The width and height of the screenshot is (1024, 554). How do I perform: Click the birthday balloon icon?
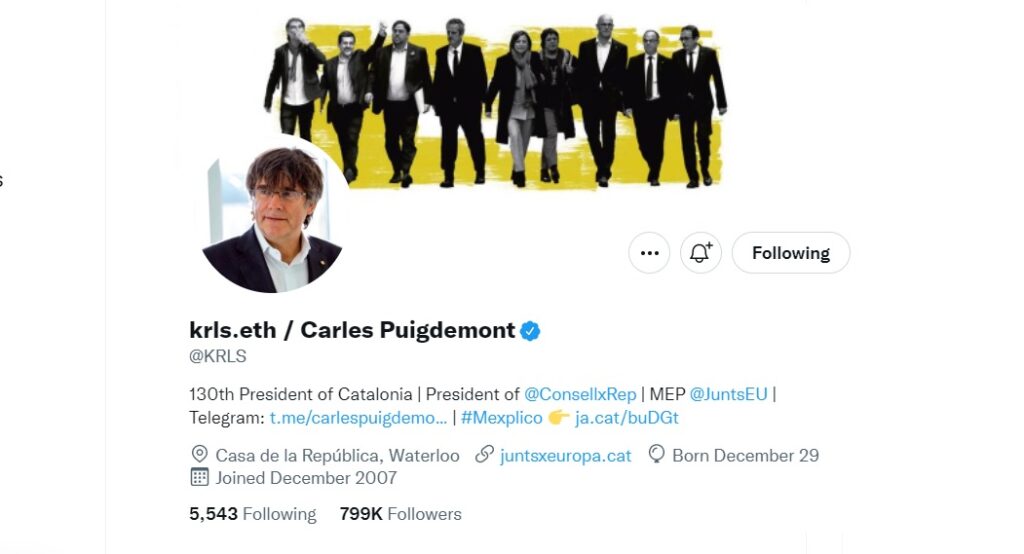pyautogui.click(x=656, y=455)
